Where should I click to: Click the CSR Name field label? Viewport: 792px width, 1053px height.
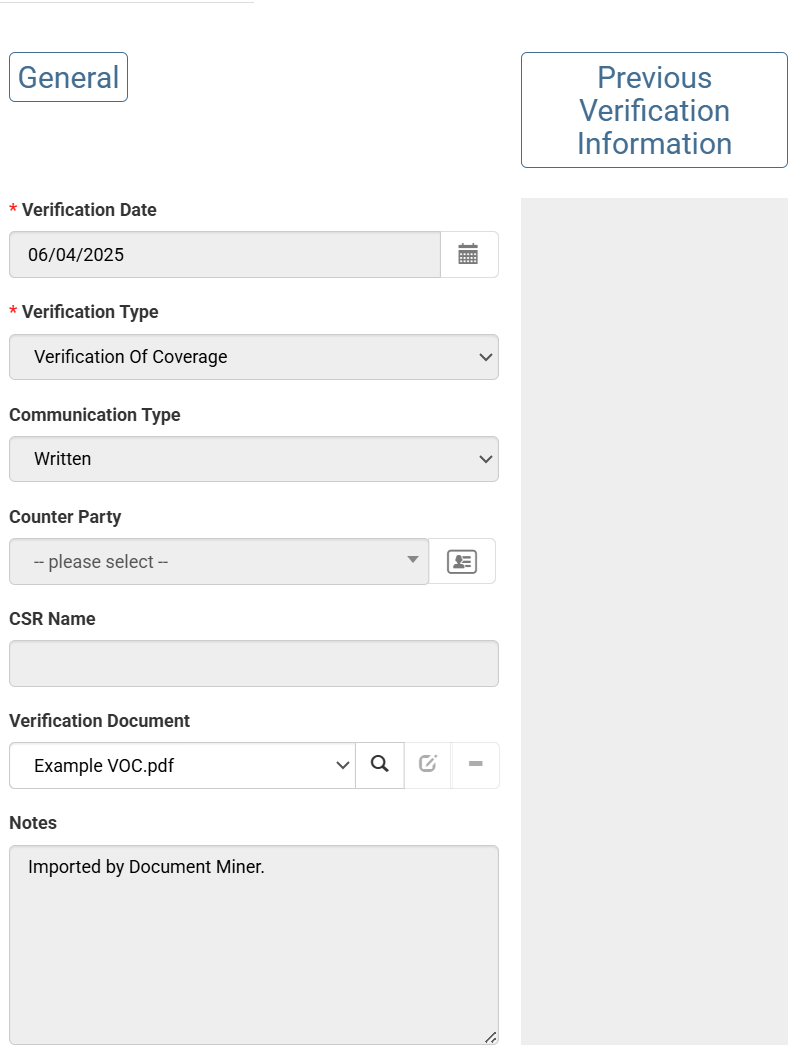[x=52, y=619]
